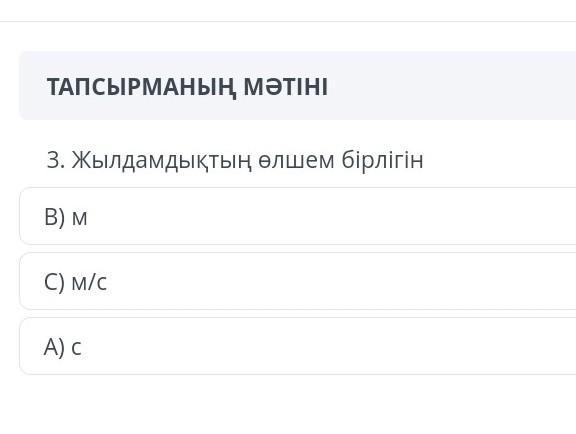Click the unit text м/с

[x=89, y=282]
